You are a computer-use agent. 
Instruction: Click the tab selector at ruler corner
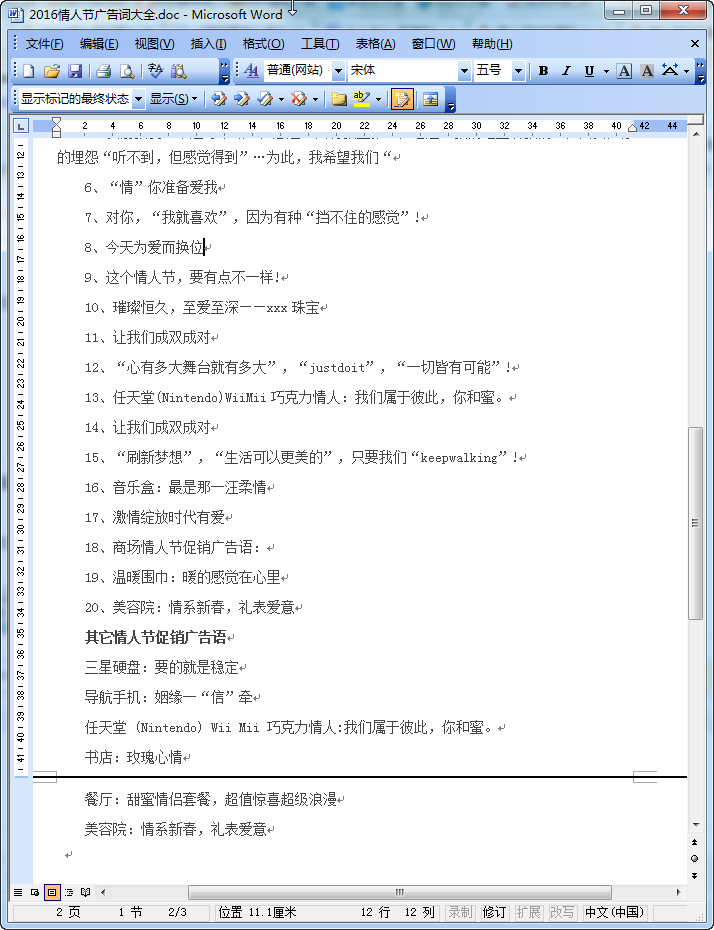21,126
